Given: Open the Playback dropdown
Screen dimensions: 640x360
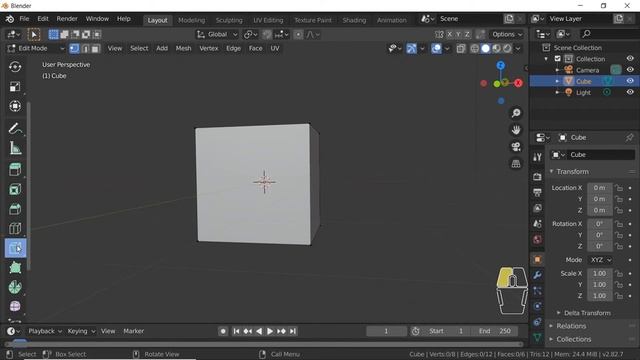Looking at the screenshot, I should click(x=45, y=331).
